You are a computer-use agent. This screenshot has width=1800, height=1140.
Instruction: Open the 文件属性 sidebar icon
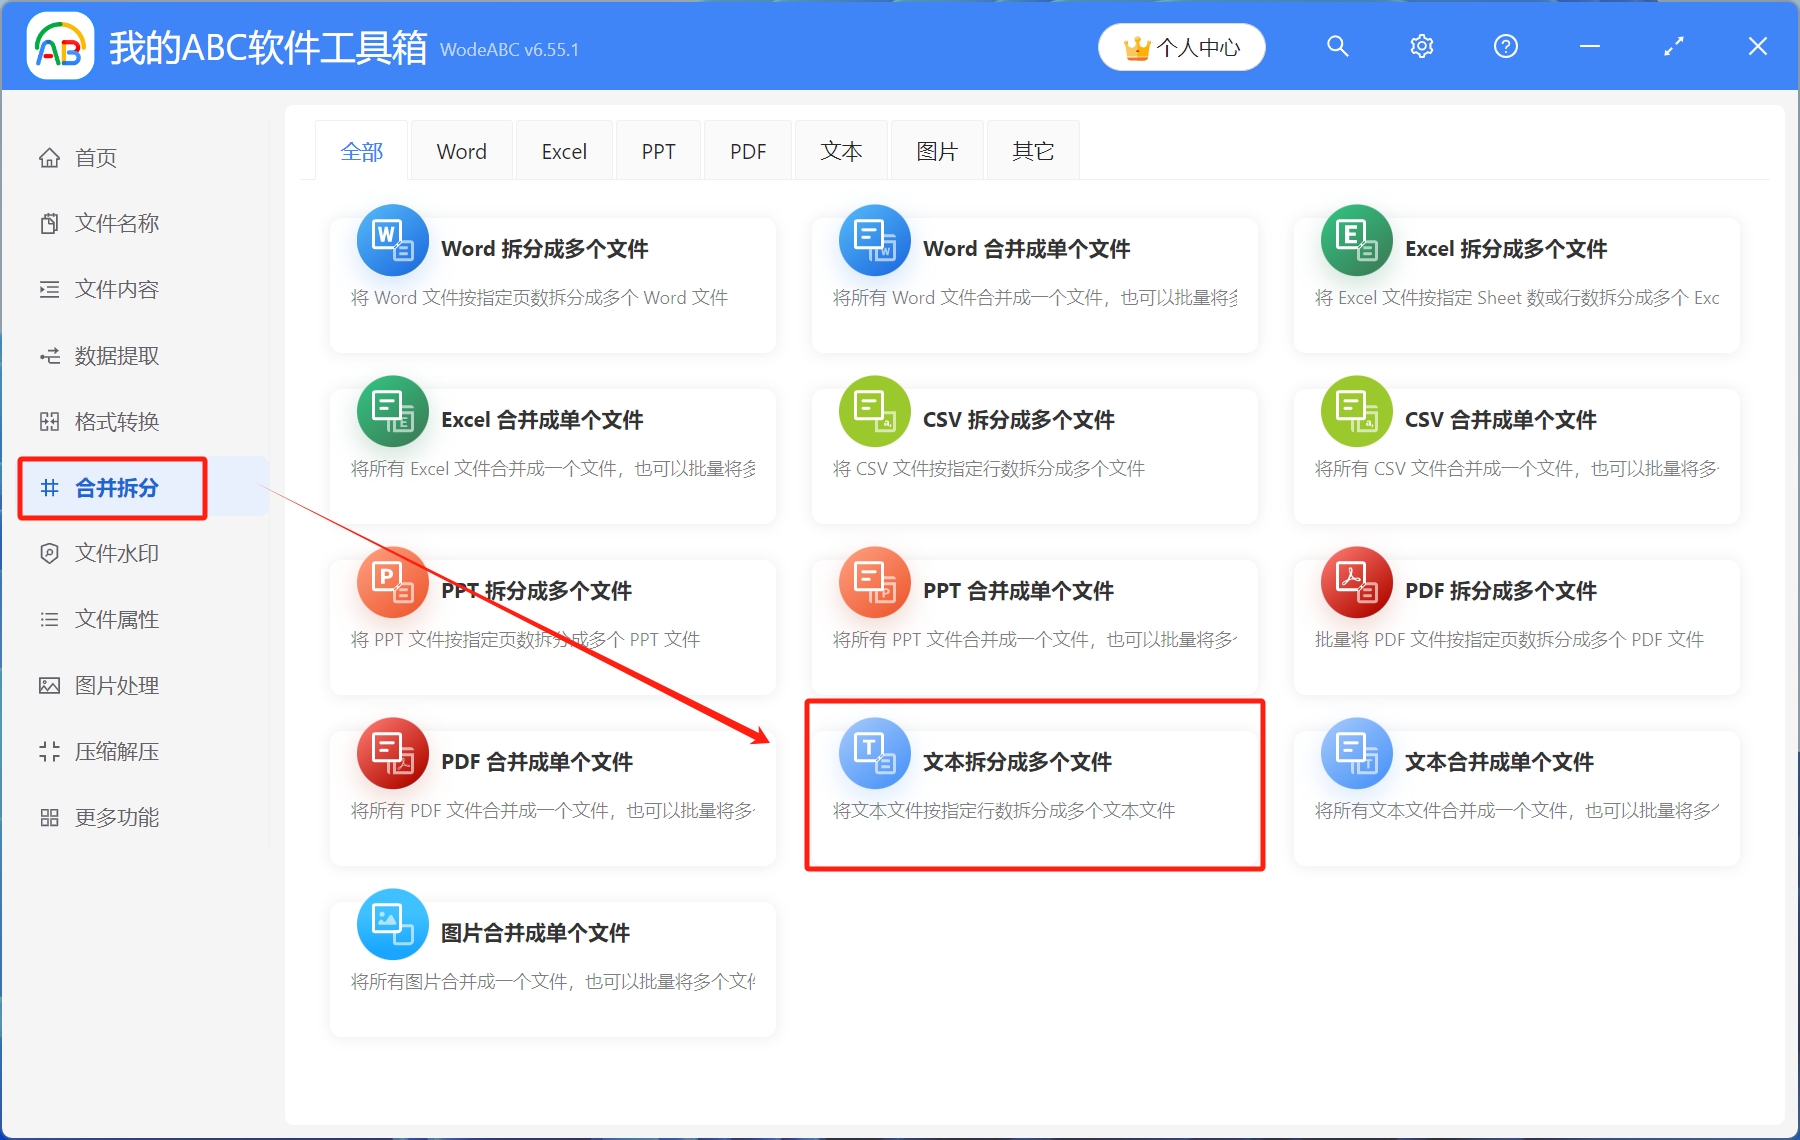pos(49,619)
